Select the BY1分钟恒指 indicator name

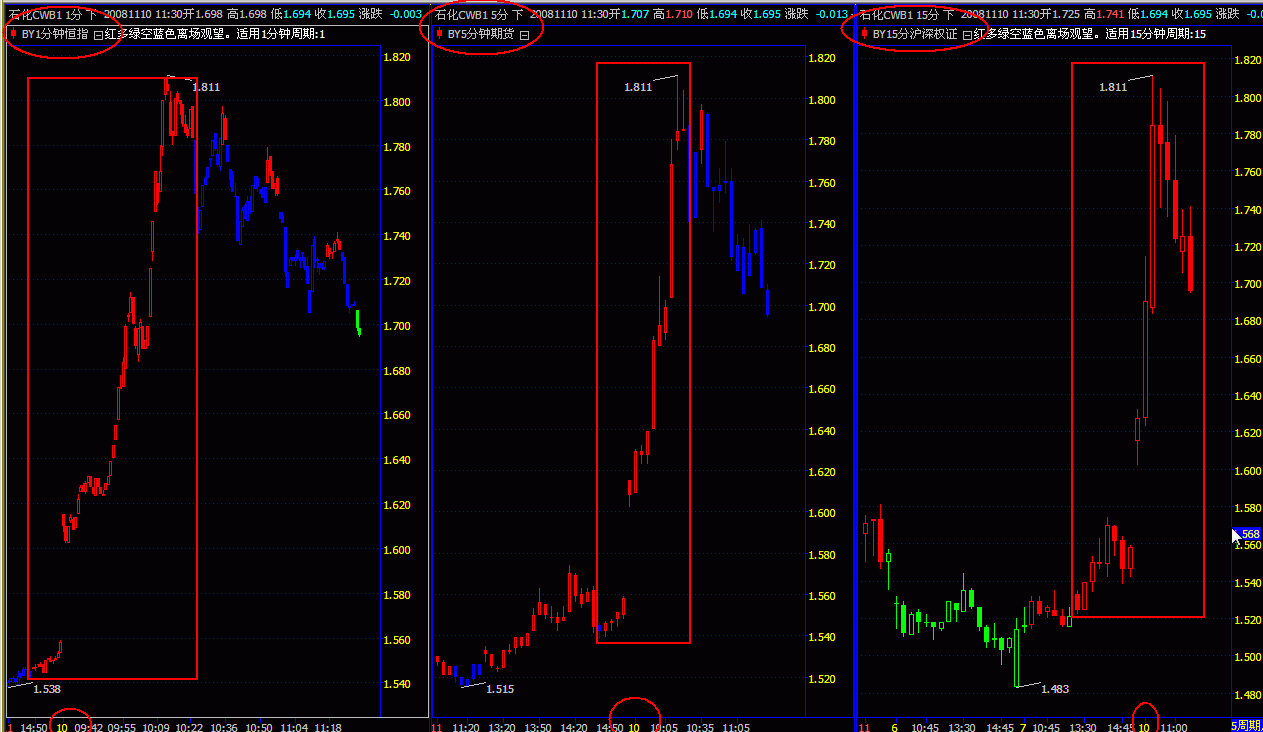point(55,34)
